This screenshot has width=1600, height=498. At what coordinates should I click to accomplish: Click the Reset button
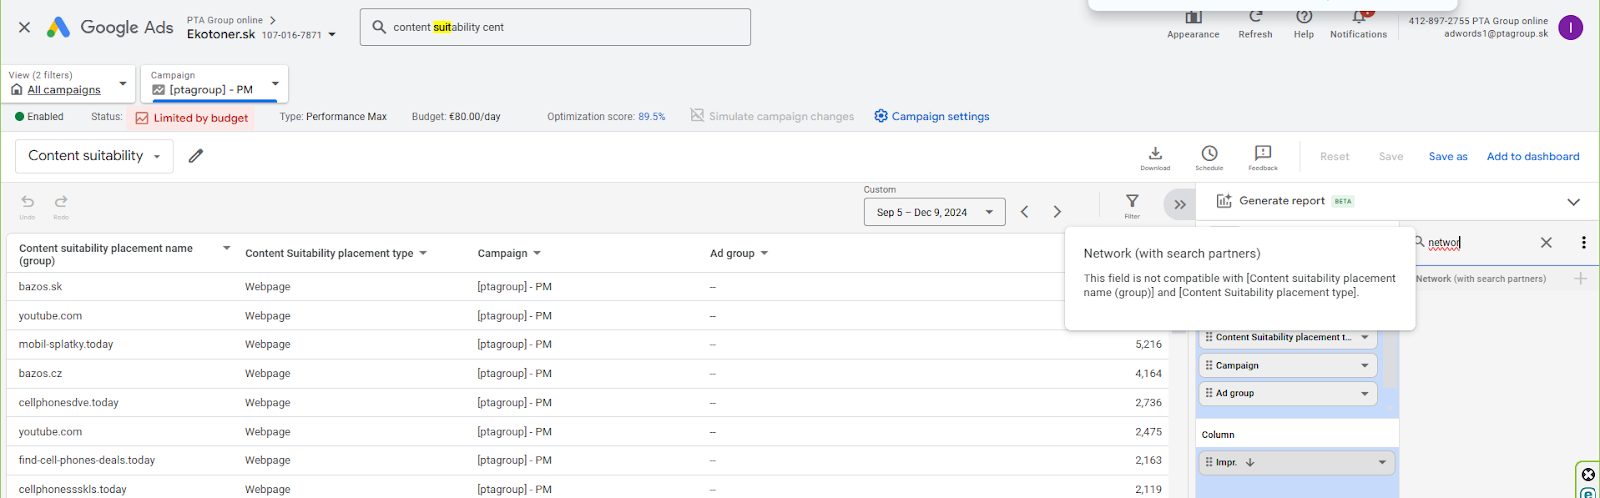pyautogui.click(x=1334, y=157)
